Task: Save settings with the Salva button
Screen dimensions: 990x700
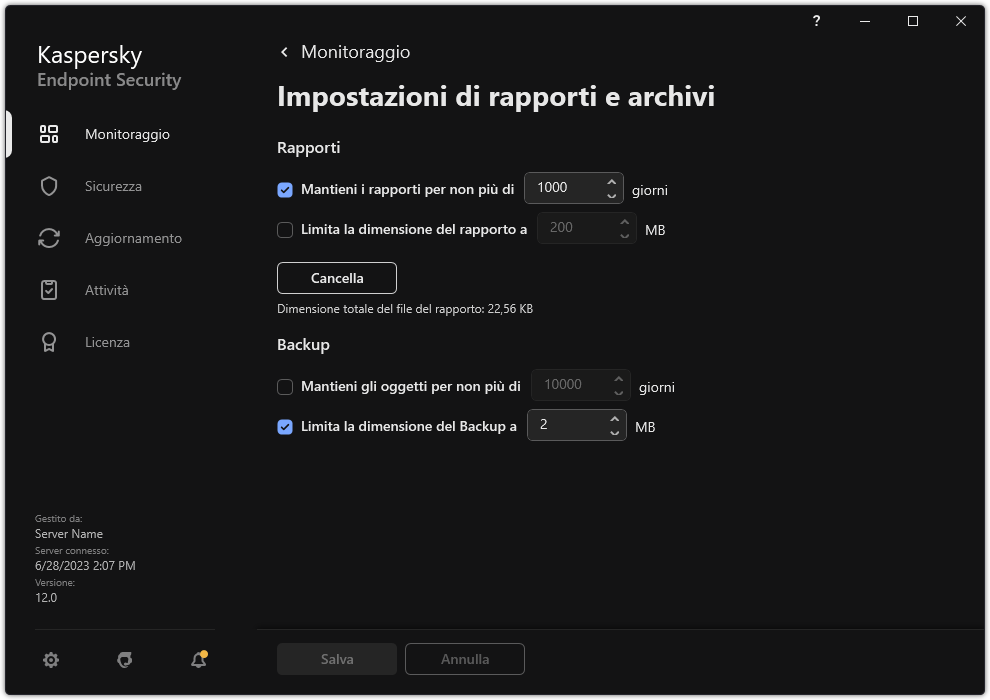Action: [x=336, y=659]
